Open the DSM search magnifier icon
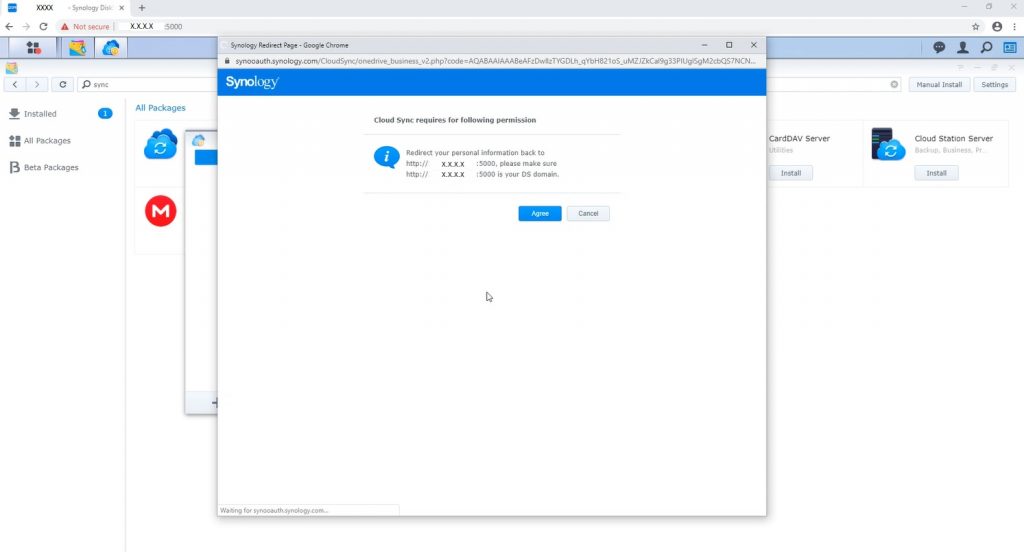 coord(986,48)
